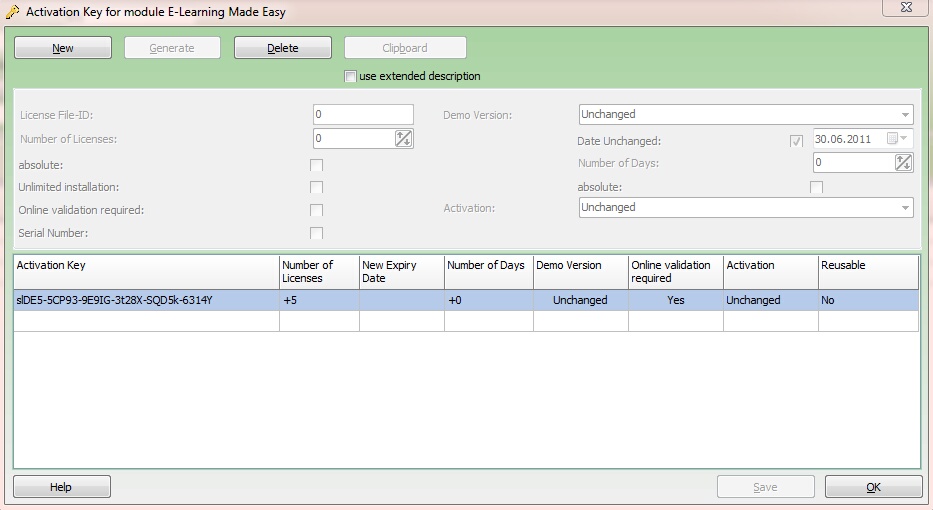The width and height of the screenshot is (933, 510).
Task: Toggle the Online validation required checkbox
Action: 316,210
